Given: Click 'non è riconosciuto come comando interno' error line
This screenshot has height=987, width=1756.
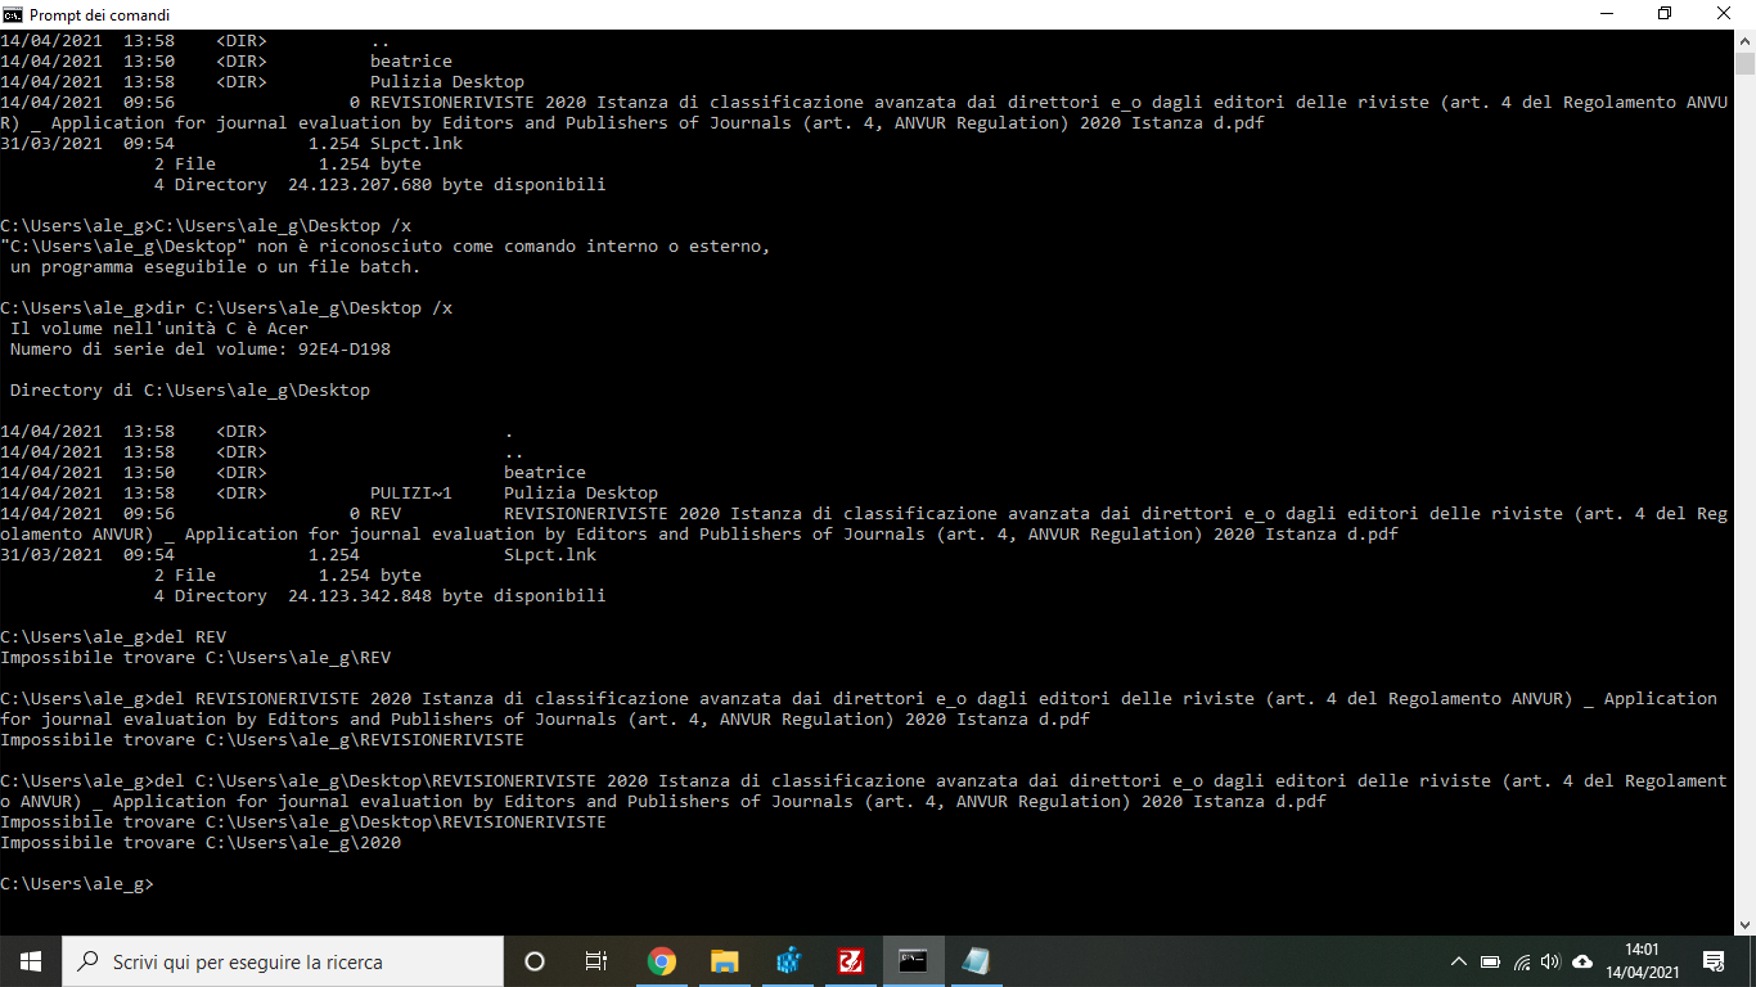Looking at the screenshot, I should click(x=385, y=246).
